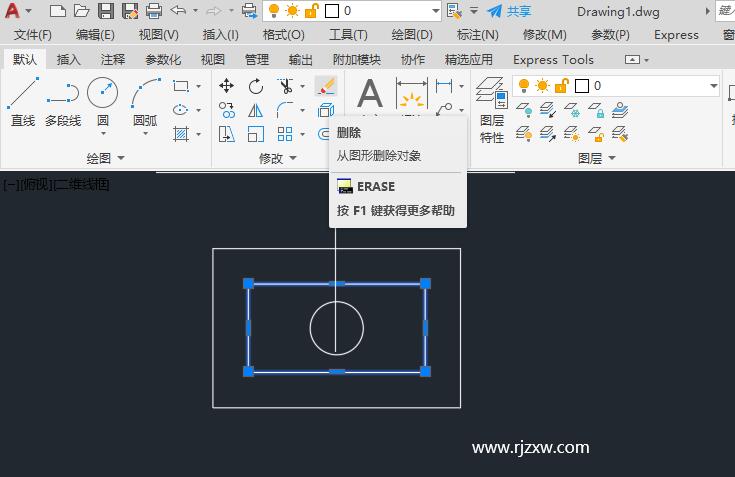
Task: Select the Ellipse draw tool
Action: coord(180,110)
